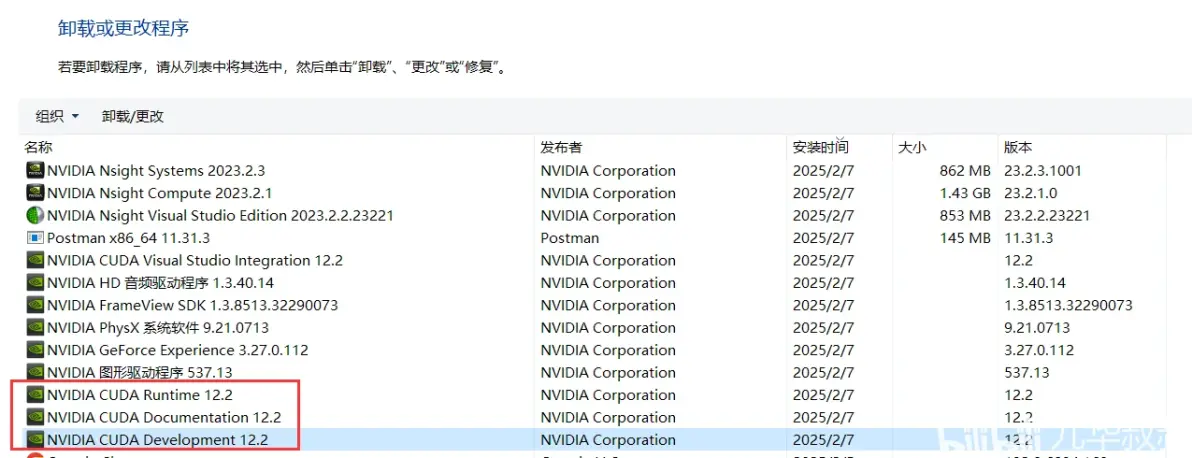Click the NVIDIA GeForce Experience icon

[x=34, y=350]
